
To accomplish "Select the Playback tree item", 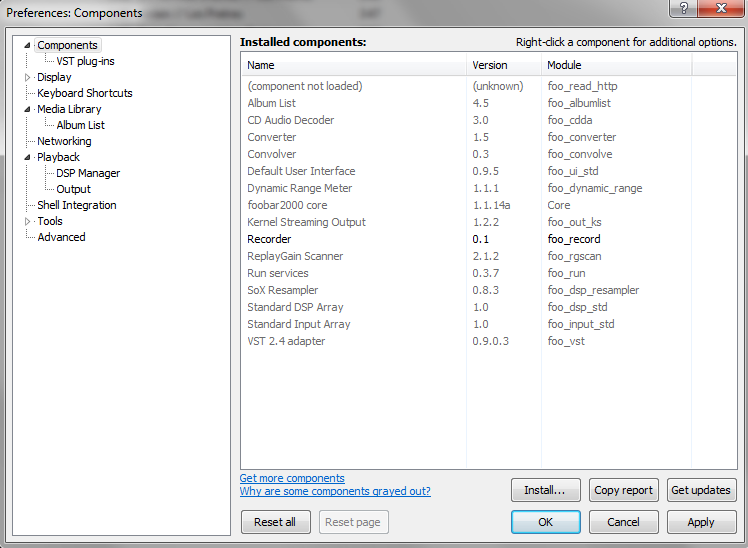I will coord(58,157).
